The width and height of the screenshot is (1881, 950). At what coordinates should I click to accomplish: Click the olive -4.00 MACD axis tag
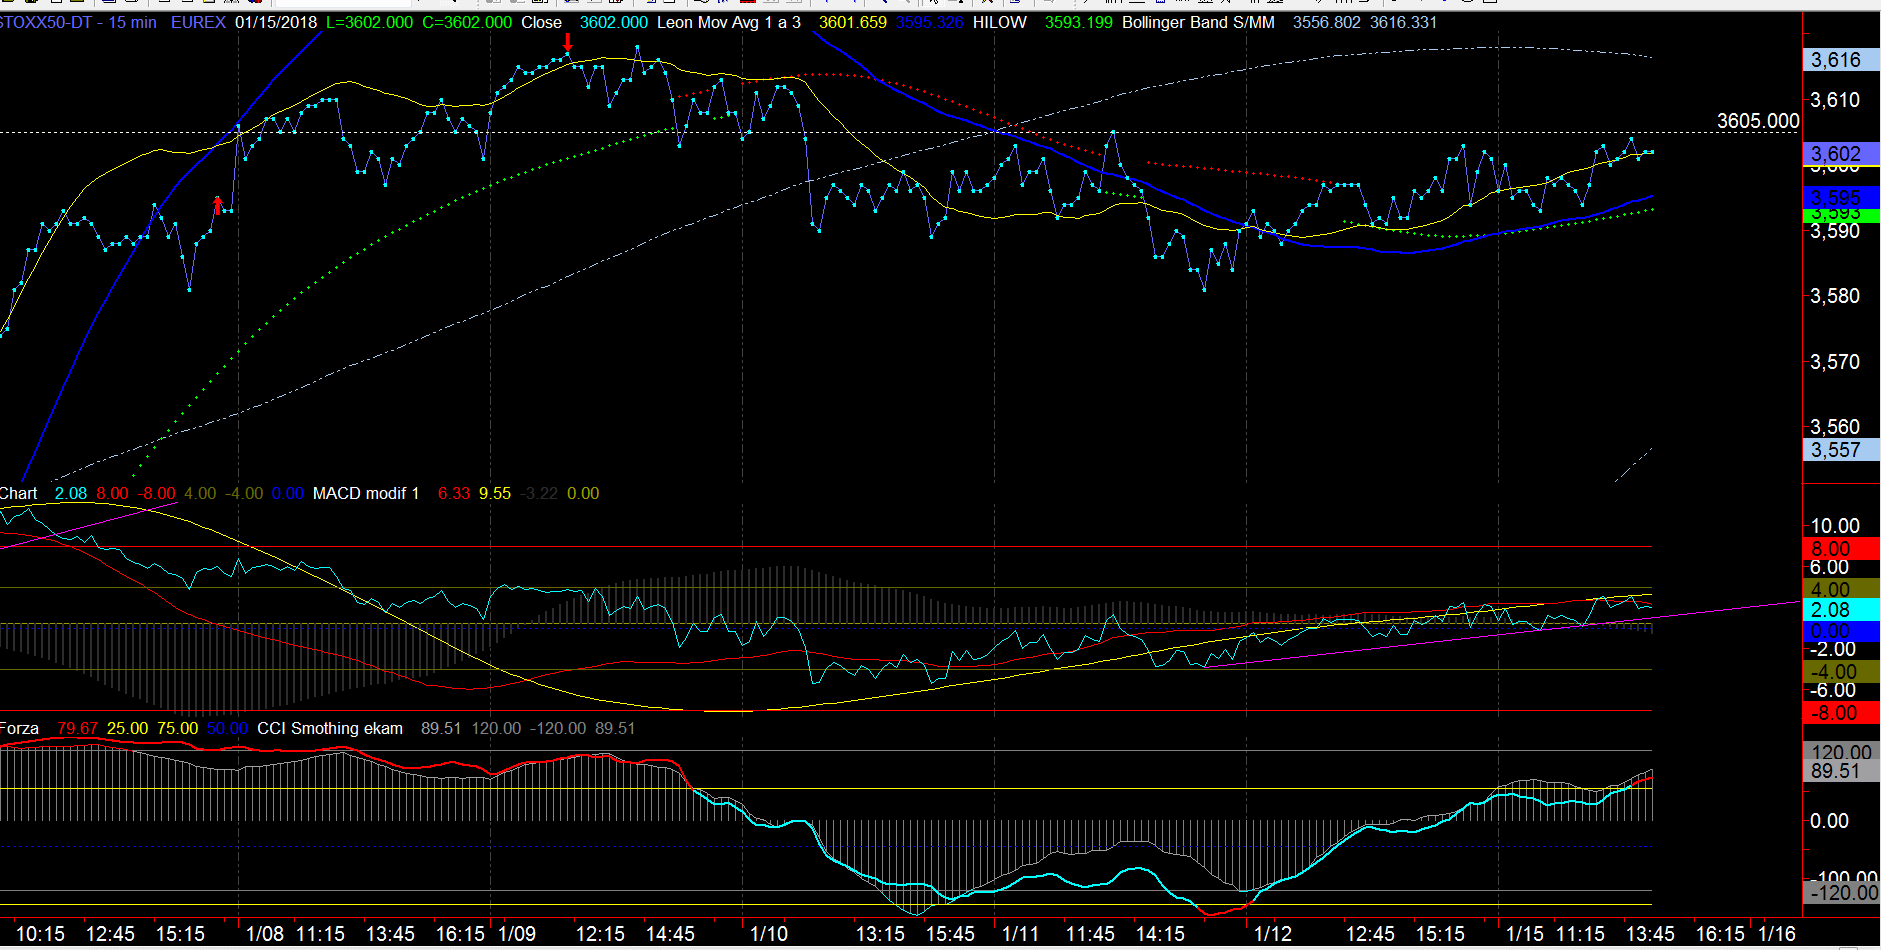pyautogui.click(x=1841, y=672)
